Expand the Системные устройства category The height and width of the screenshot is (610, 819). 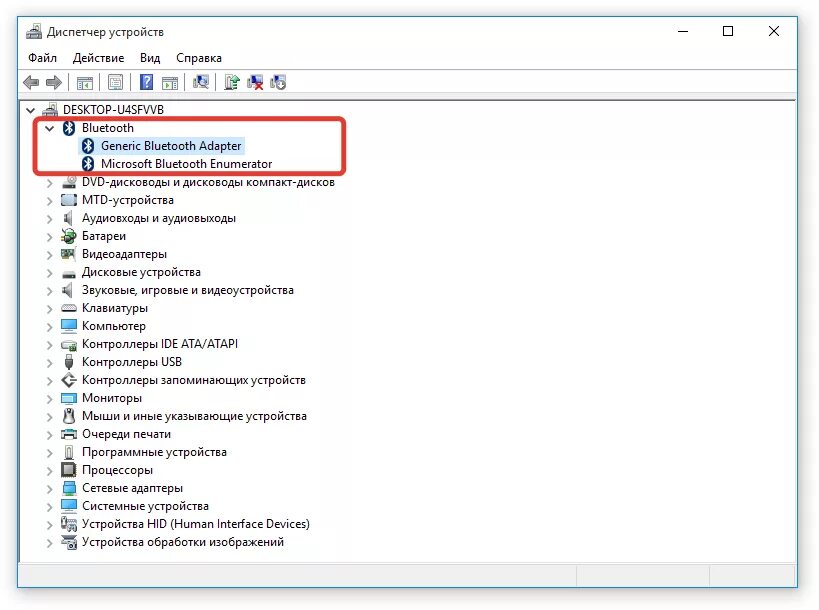(50, 507)
